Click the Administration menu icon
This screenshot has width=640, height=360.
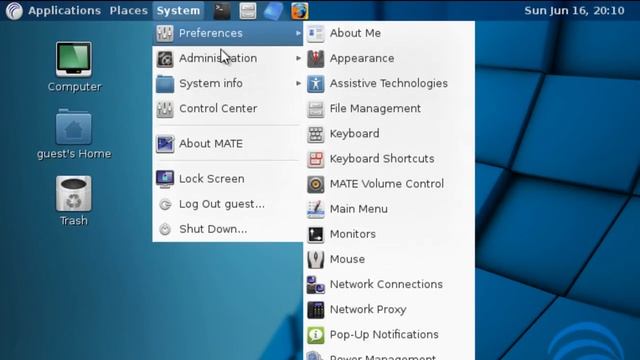pyautogui.click(x=165, y=59)
